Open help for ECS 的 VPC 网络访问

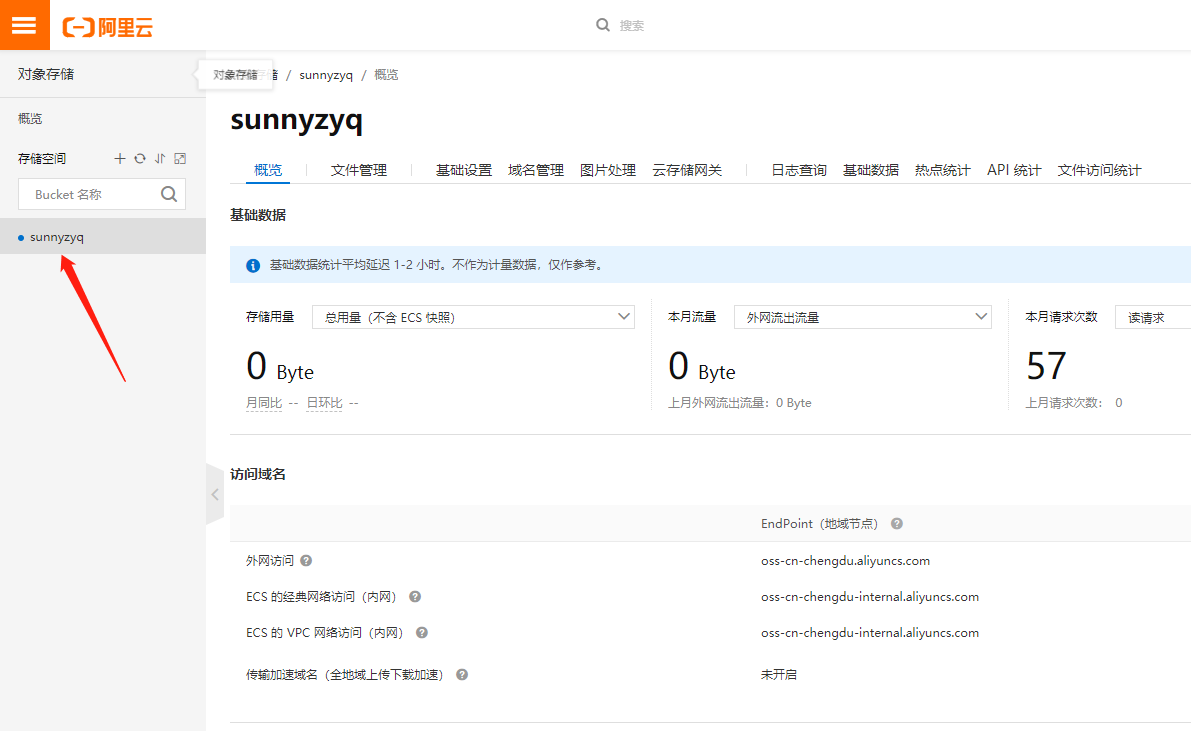(x=422, y=633)
